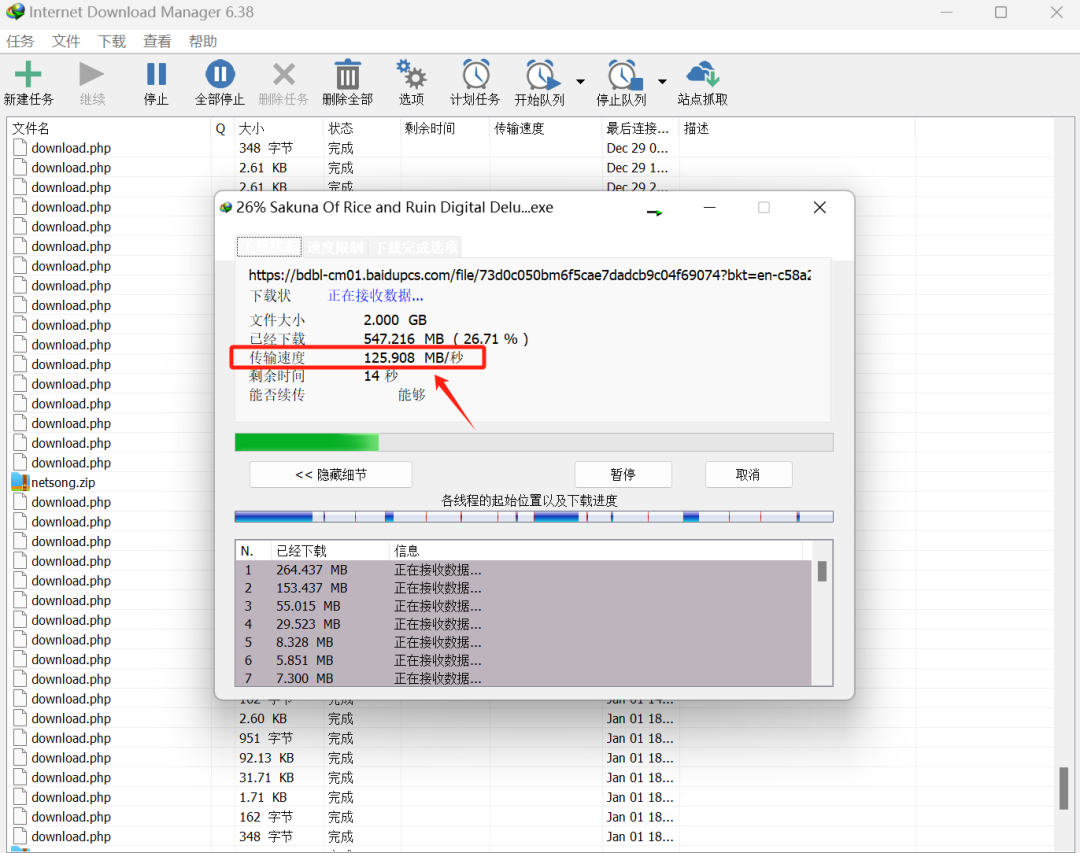
Task: Click the 删除全部 trash can icon
Action: point(348,74)
